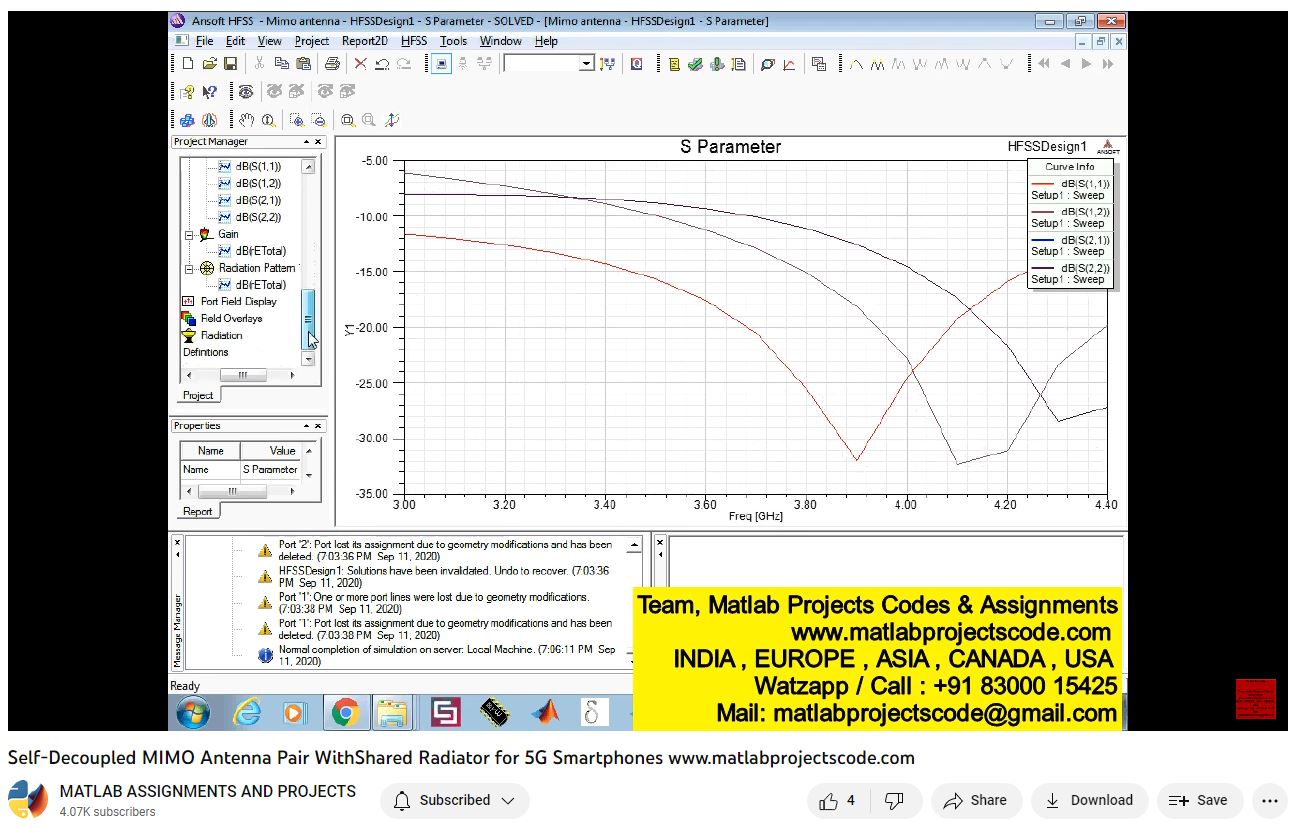
Task: Collapse the Radiation Pattern tree node
Action: point(190,267)
